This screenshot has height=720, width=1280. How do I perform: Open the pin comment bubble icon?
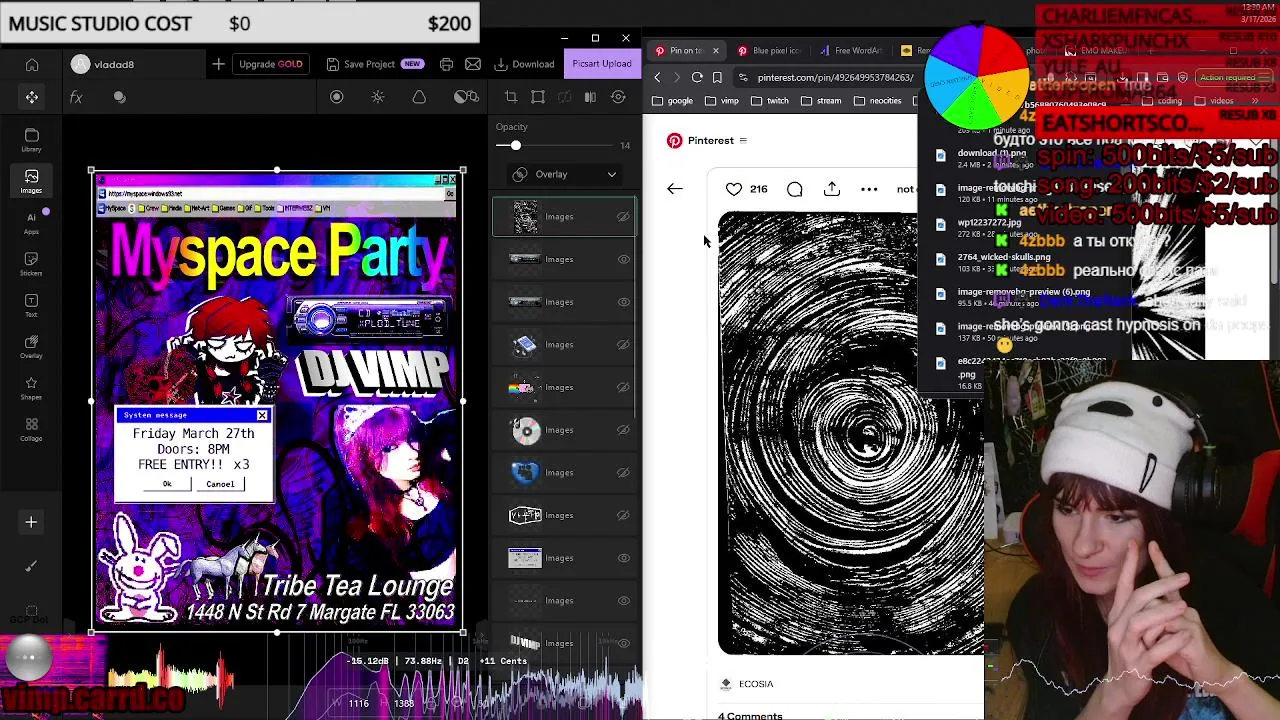point(795,189)
